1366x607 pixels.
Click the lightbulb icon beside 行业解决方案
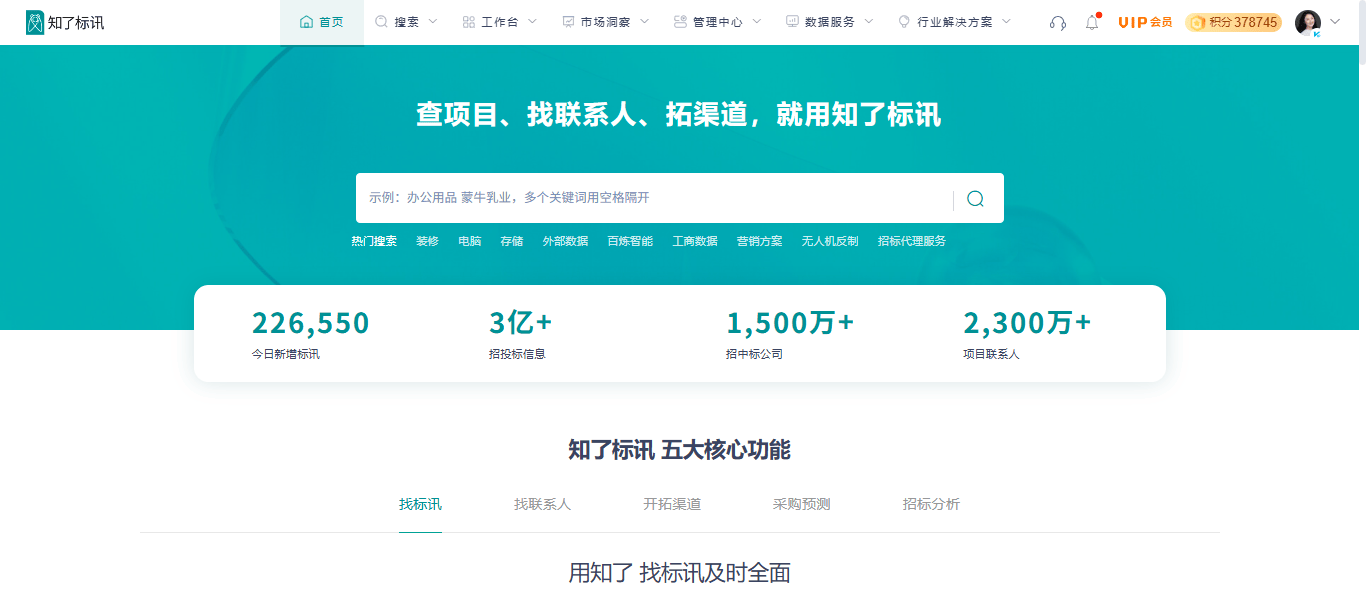click(904, 22)
